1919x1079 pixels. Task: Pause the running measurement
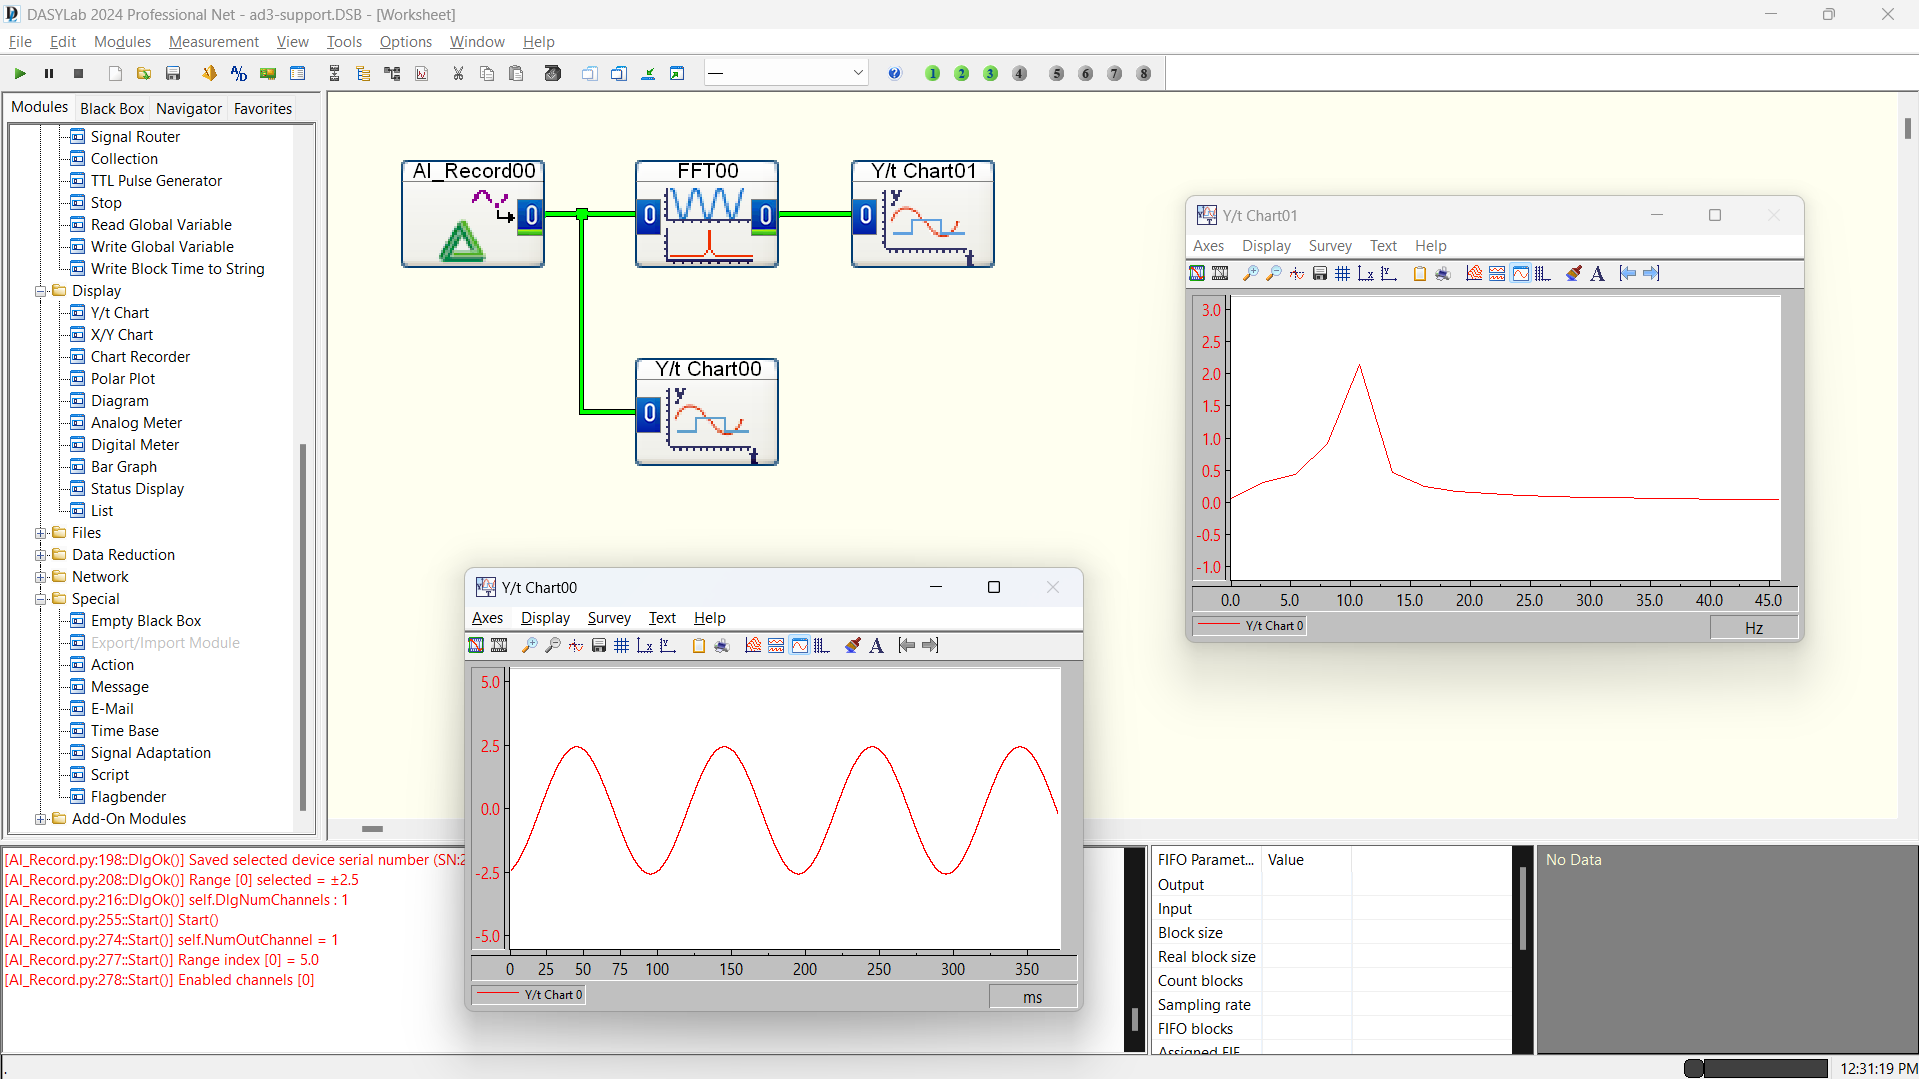pyautogui.click(x=47, y=73)
